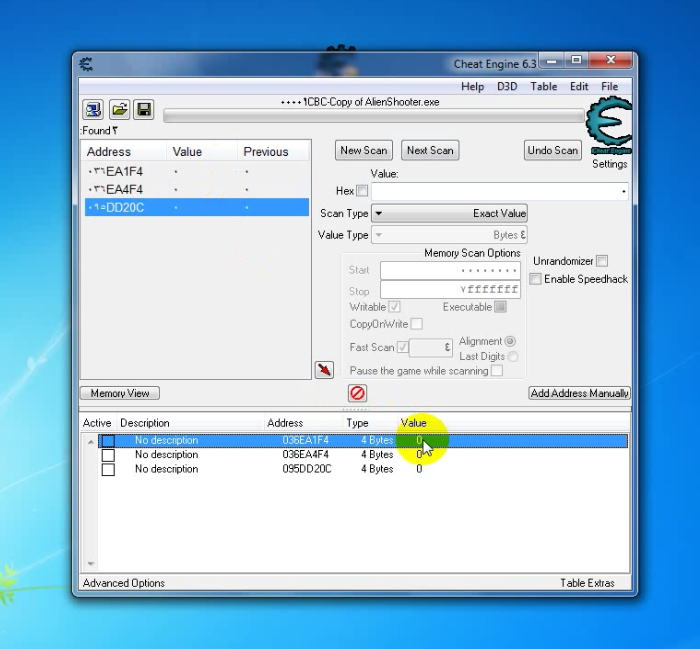Viewport: 700px width, 649px height.
Task: Open the File menu
Action: pyautogui.click(x=609, y=87)
